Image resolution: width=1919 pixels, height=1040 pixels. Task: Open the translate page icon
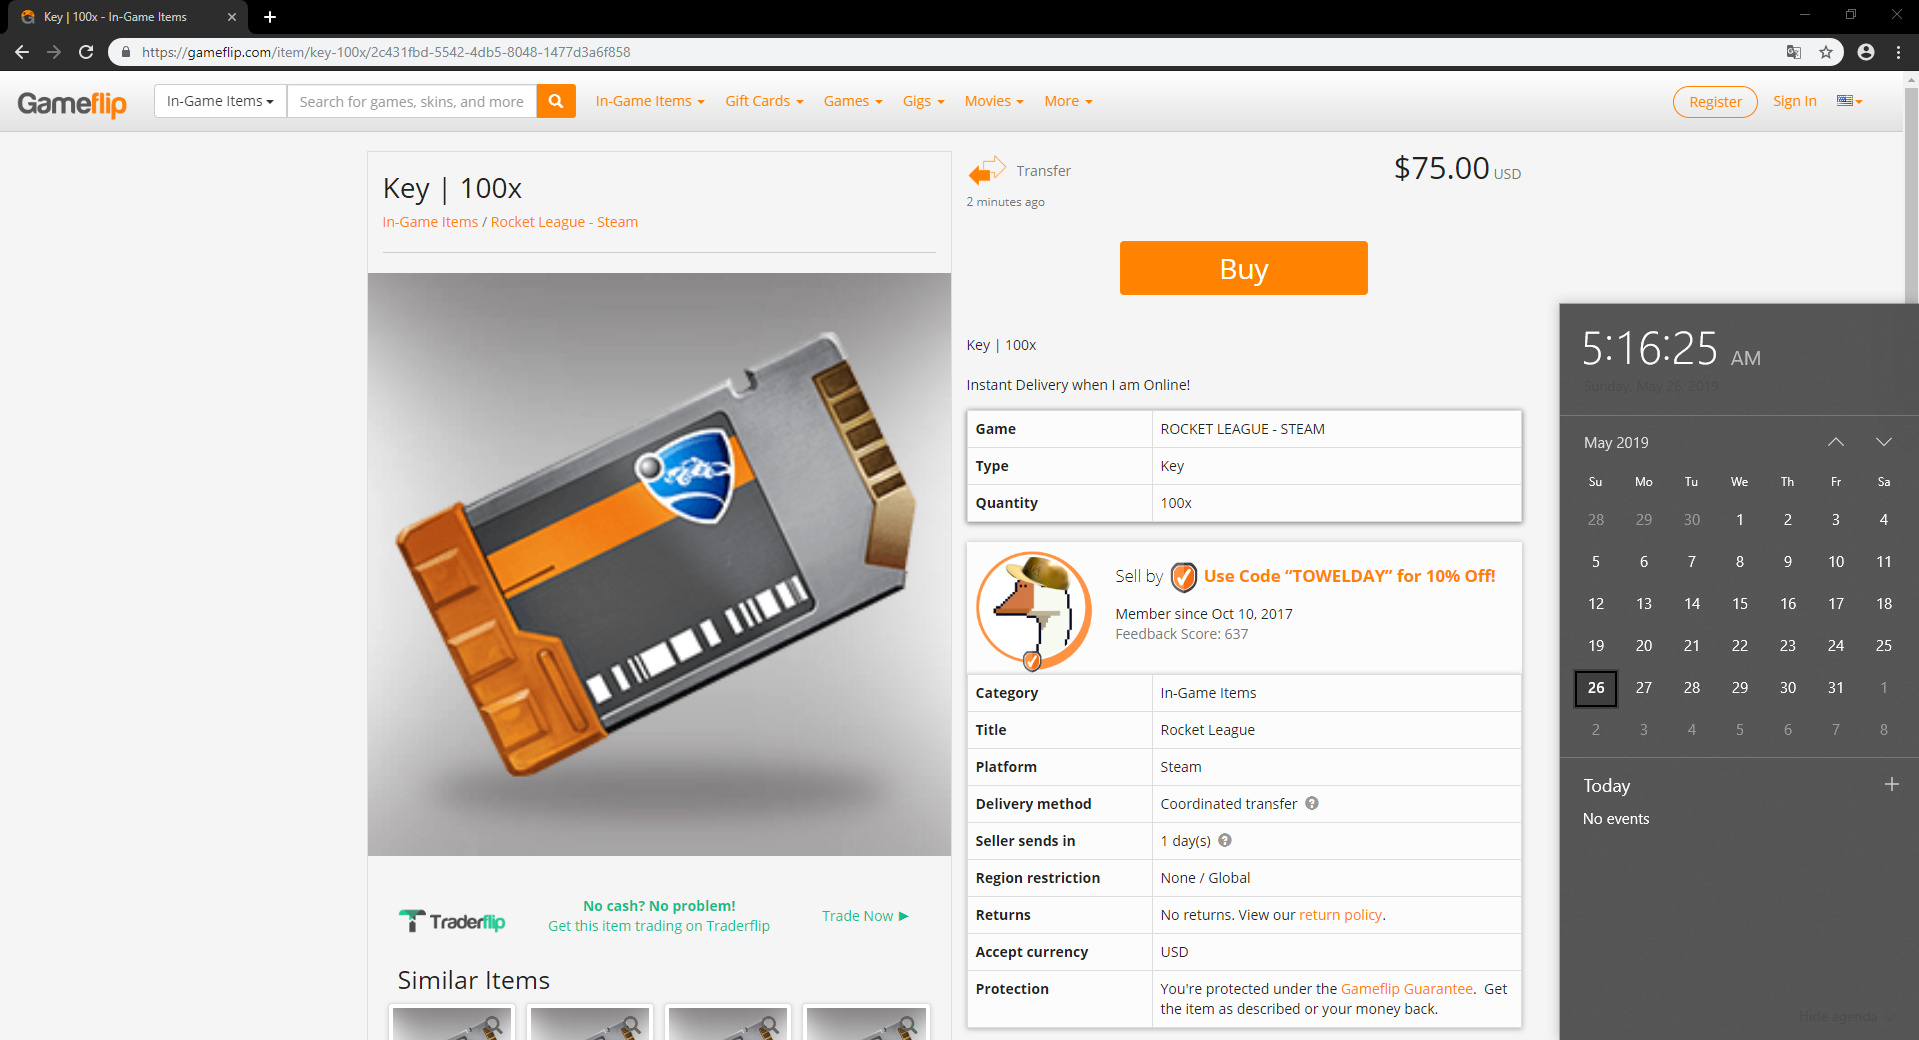(x=1794, y=52)
